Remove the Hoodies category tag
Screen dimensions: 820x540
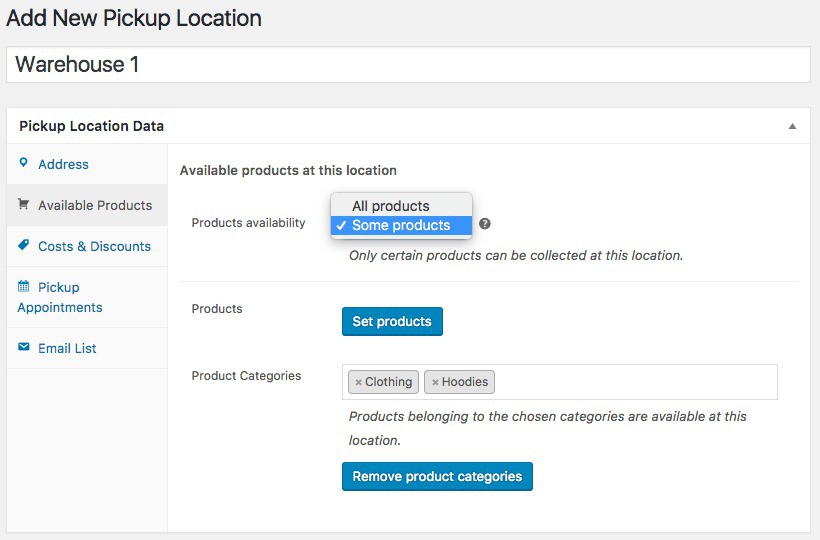(435, 382)
